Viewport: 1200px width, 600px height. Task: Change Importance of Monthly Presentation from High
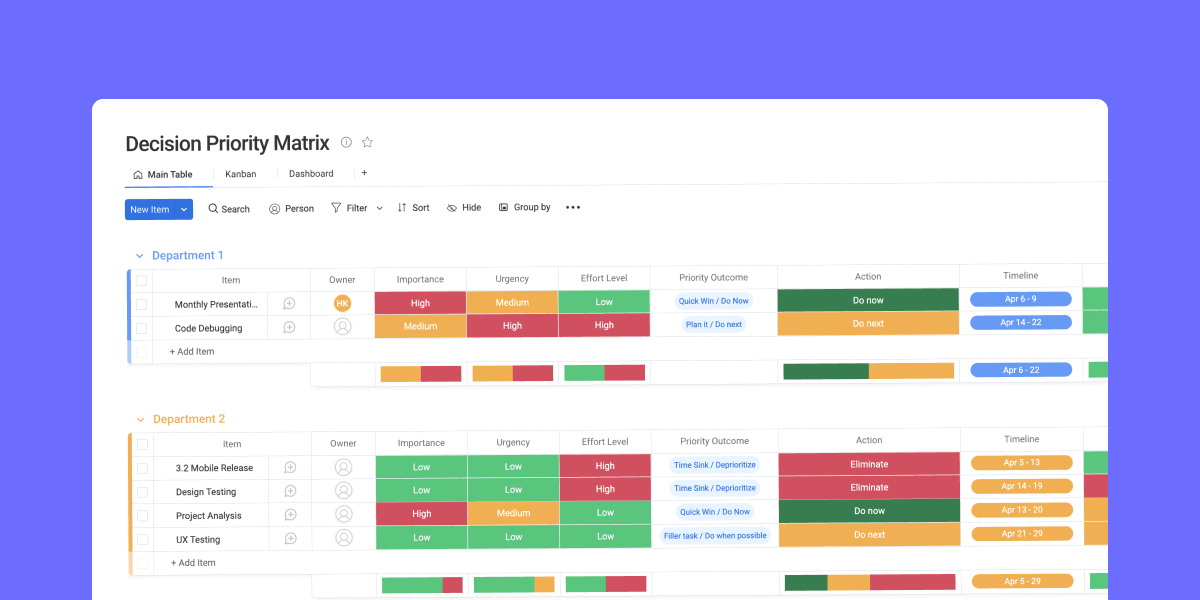(x=420, y=303)
